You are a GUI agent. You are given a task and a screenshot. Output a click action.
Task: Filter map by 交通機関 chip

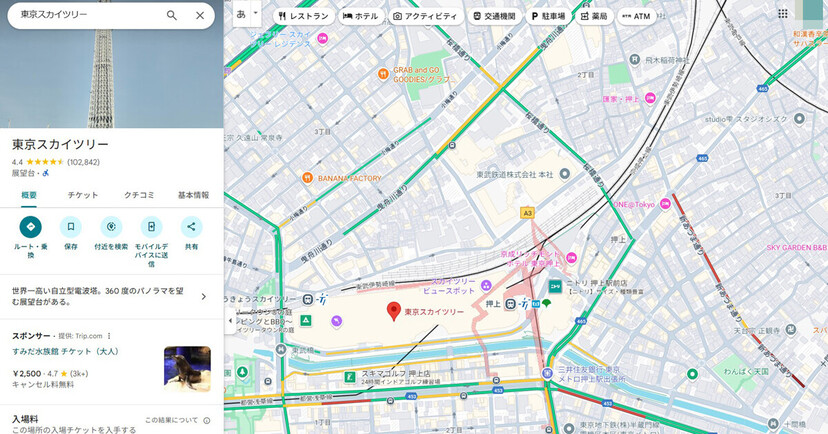tap(494, 16)
